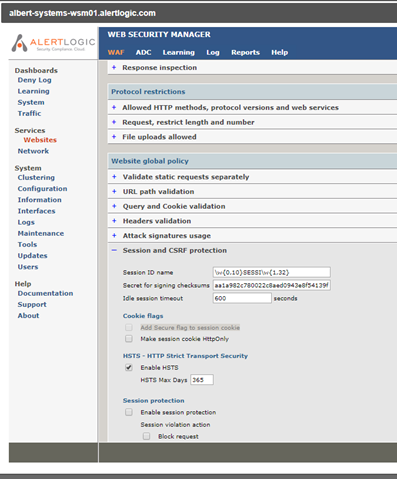Click the WEB SECURITY MANAGER title
The width and height of the screenshot is (397, 479).
[x=159, y=34]
